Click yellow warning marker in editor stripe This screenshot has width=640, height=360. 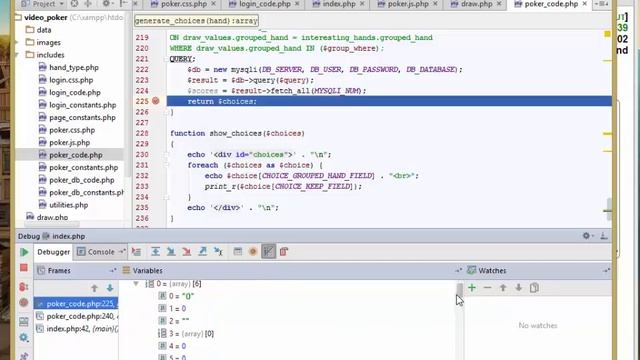tap(607, 34)
